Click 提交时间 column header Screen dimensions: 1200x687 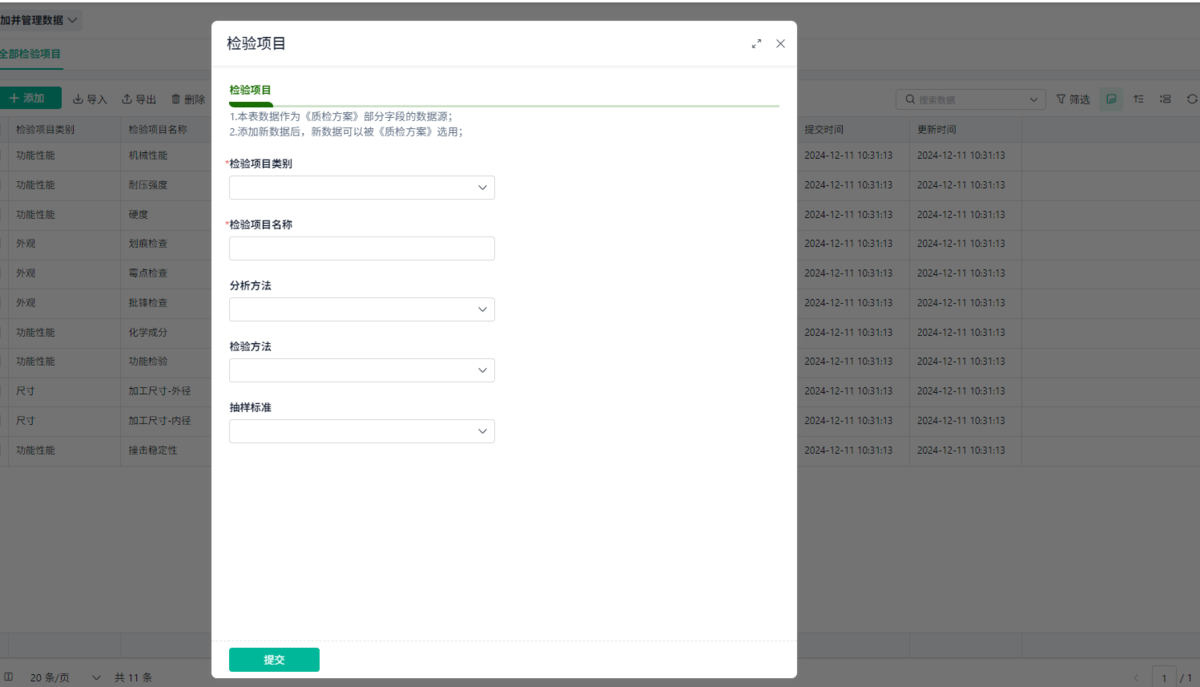(824, 130)
